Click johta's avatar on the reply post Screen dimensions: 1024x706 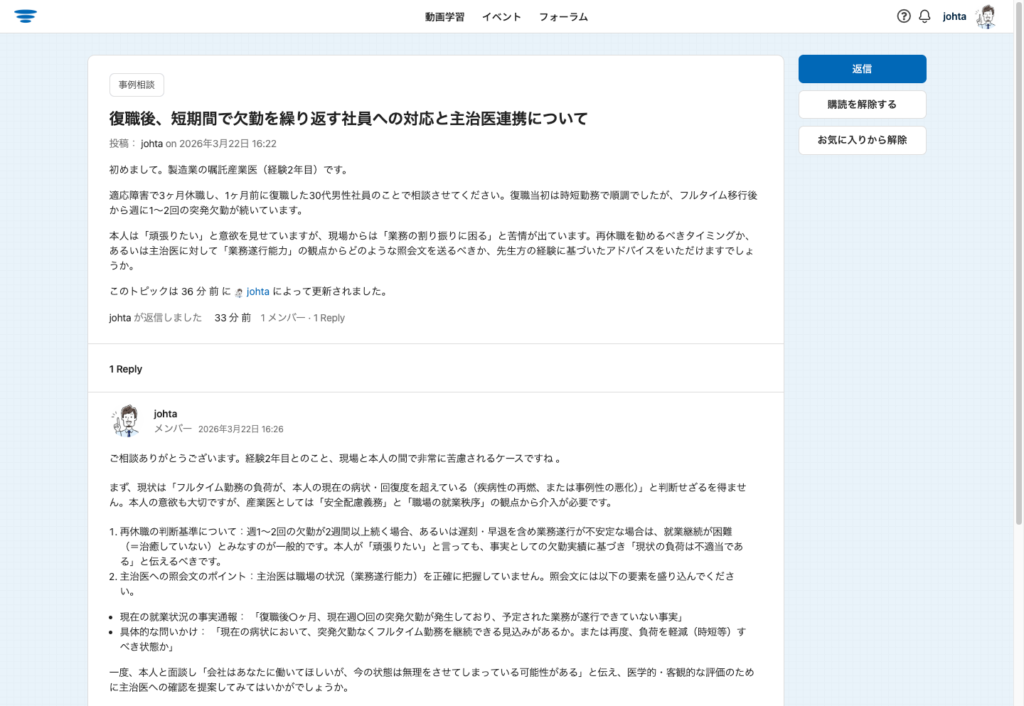tap(126, 420)
